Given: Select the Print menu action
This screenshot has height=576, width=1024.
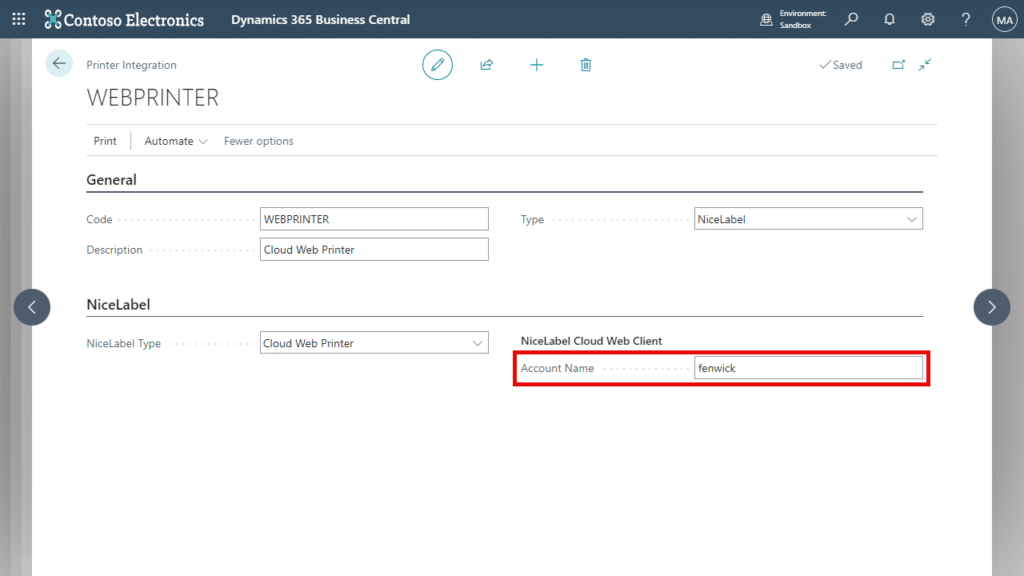Looking at the screenshot, I should point(104,141).
